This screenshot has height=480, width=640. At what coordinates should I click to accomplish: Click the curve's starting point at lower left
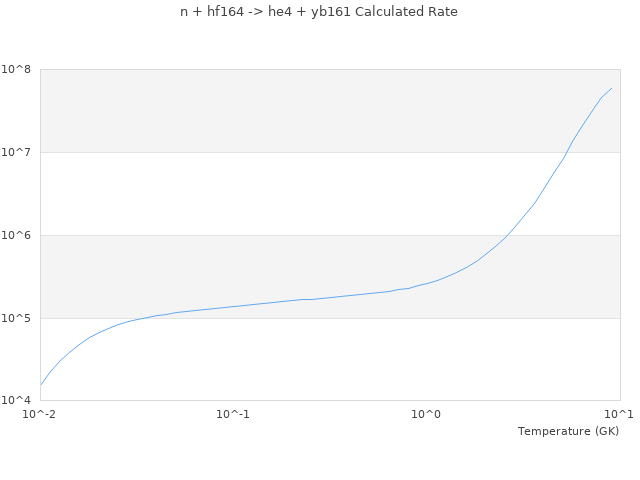click(40, 385)
